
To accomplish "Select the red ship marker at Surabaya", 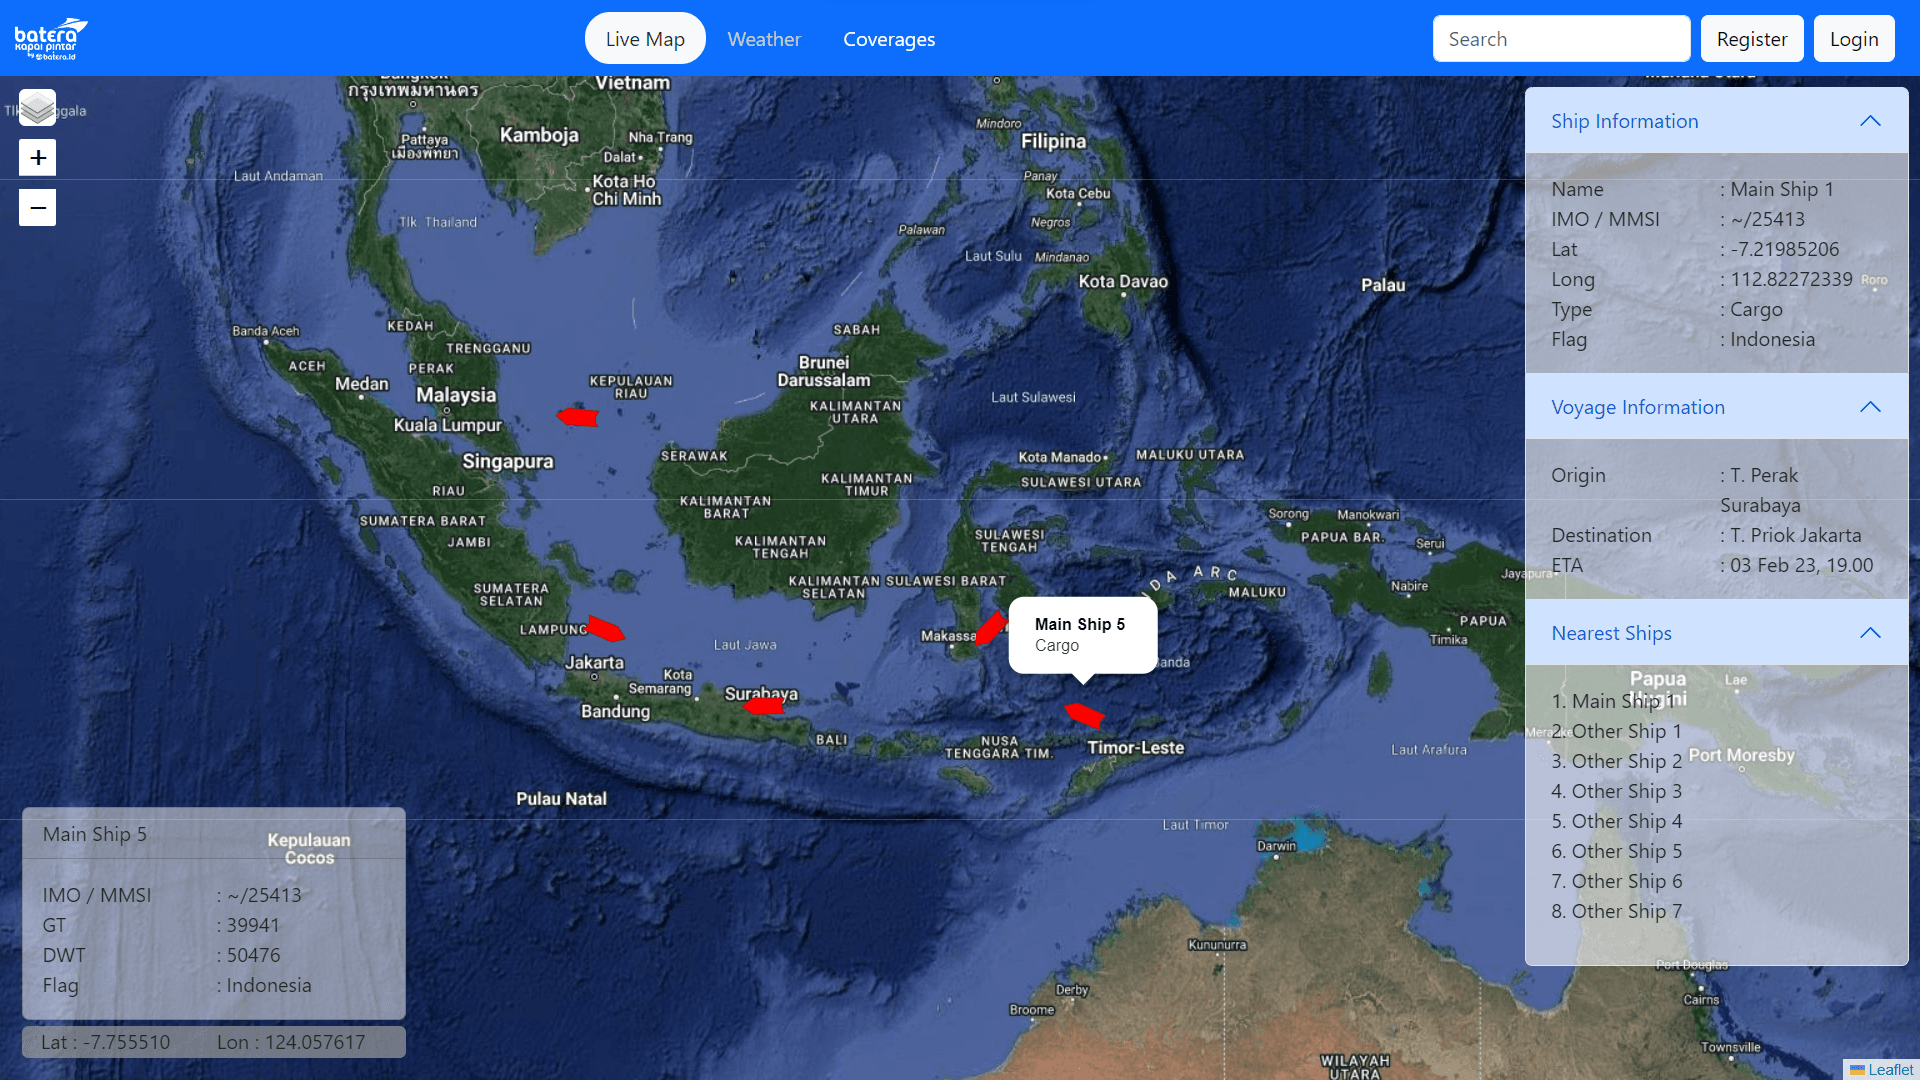I will point(765,706).
